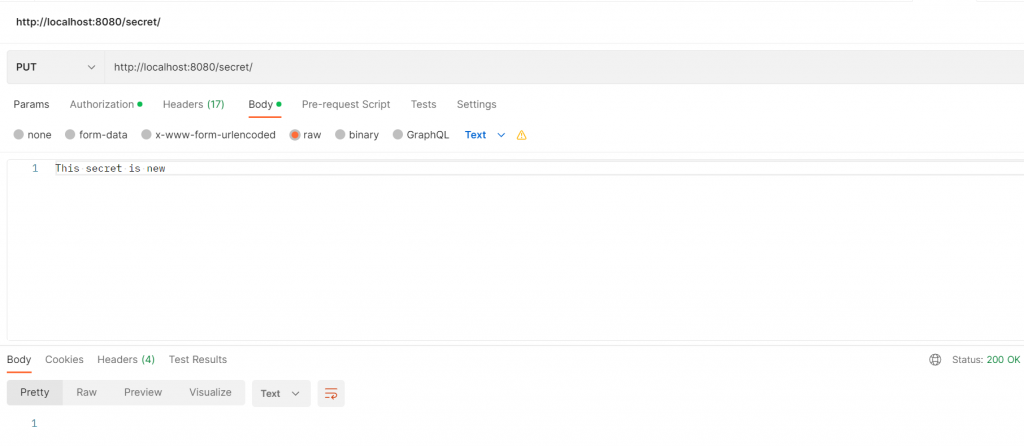
Task: Open the response Text format dropdown
Action: pos(281,393)
